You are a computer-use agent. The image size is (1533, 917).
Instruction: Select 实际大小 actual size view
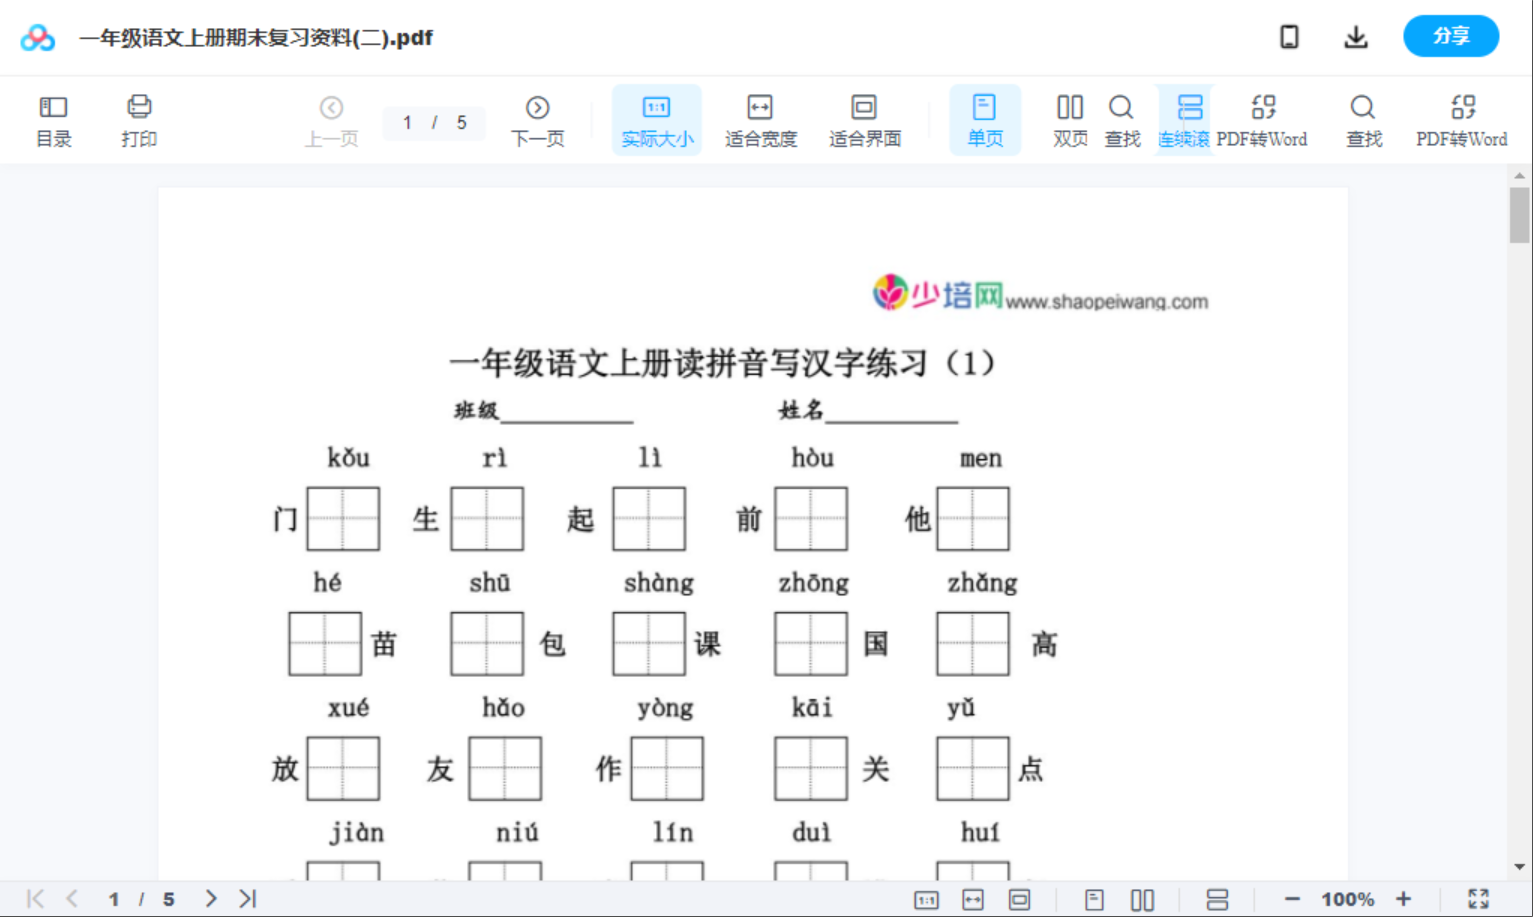point(656,119)
